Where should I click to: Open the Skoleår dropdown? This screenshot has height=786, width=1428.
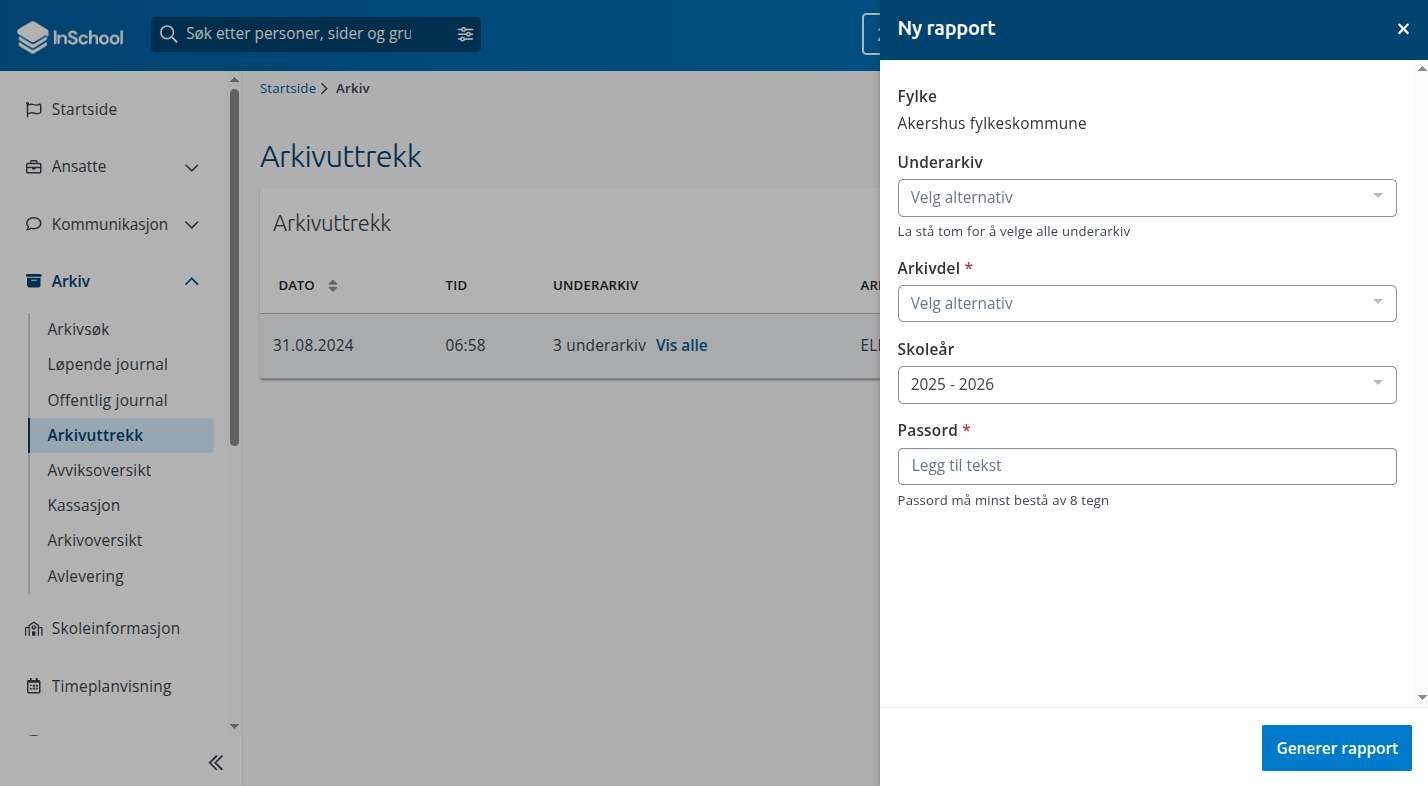1147,385
